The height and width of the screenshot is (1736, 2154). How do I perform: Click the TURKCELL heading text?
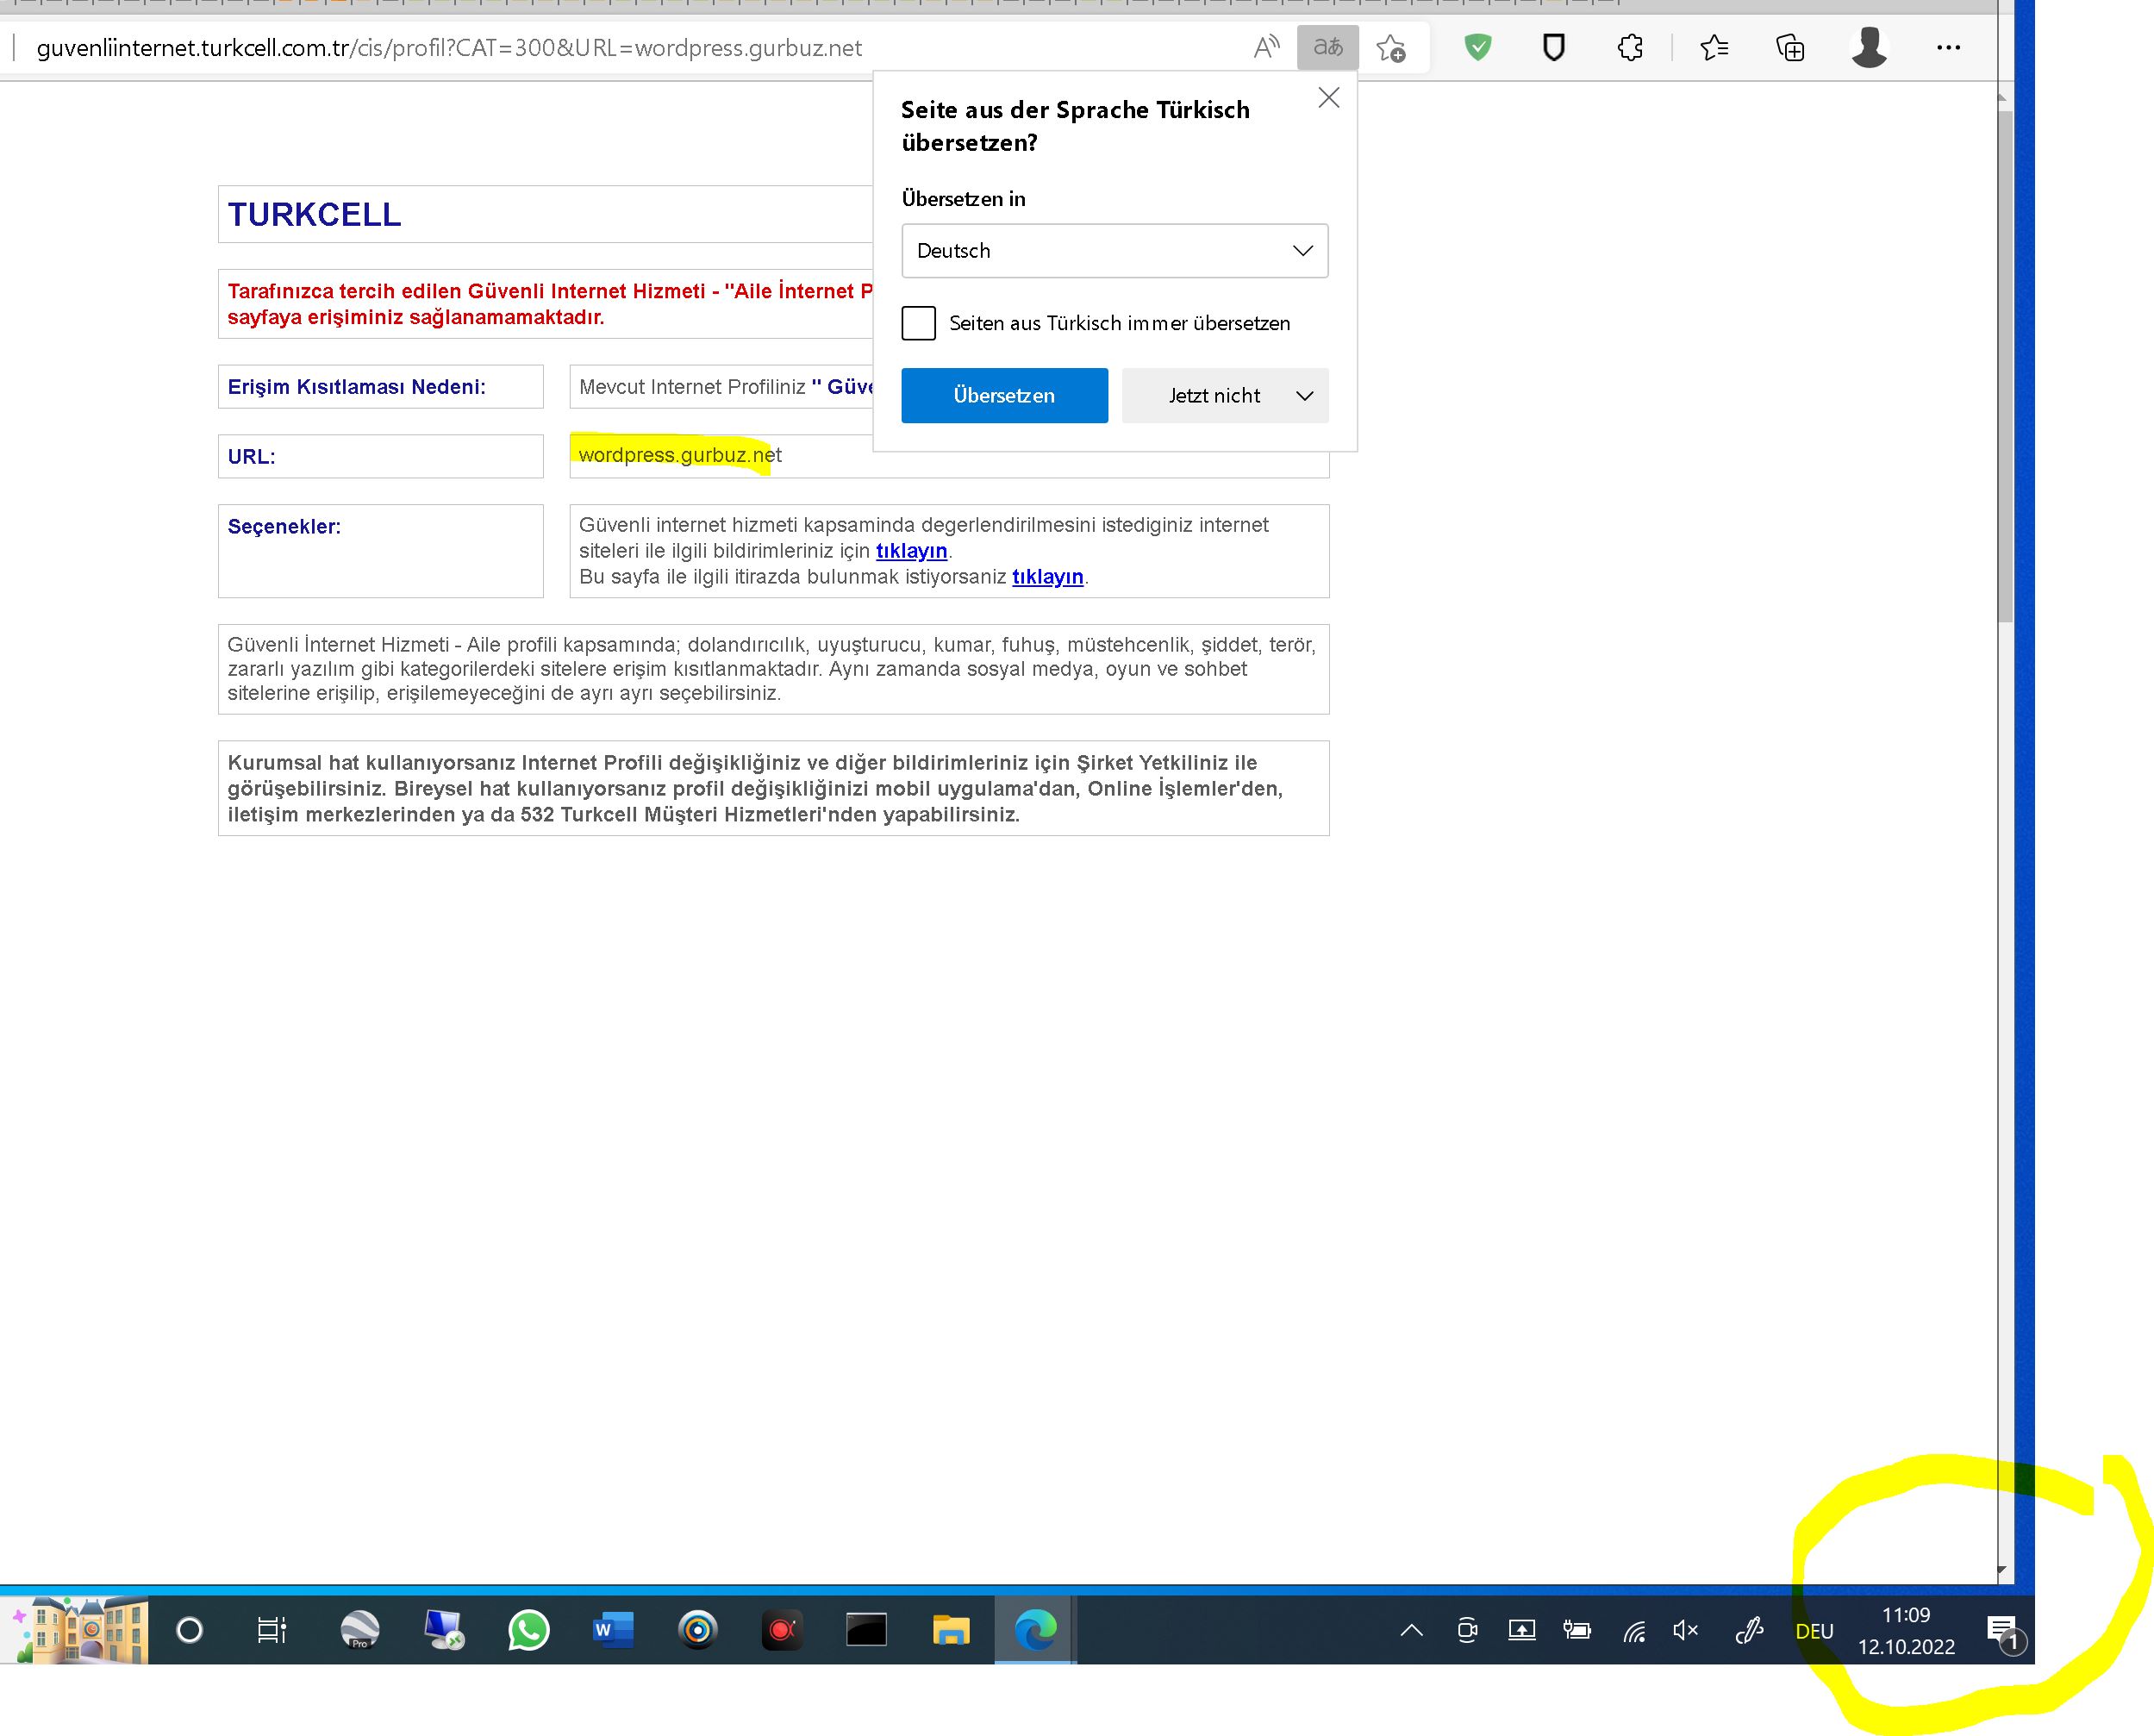pos(314,214)
